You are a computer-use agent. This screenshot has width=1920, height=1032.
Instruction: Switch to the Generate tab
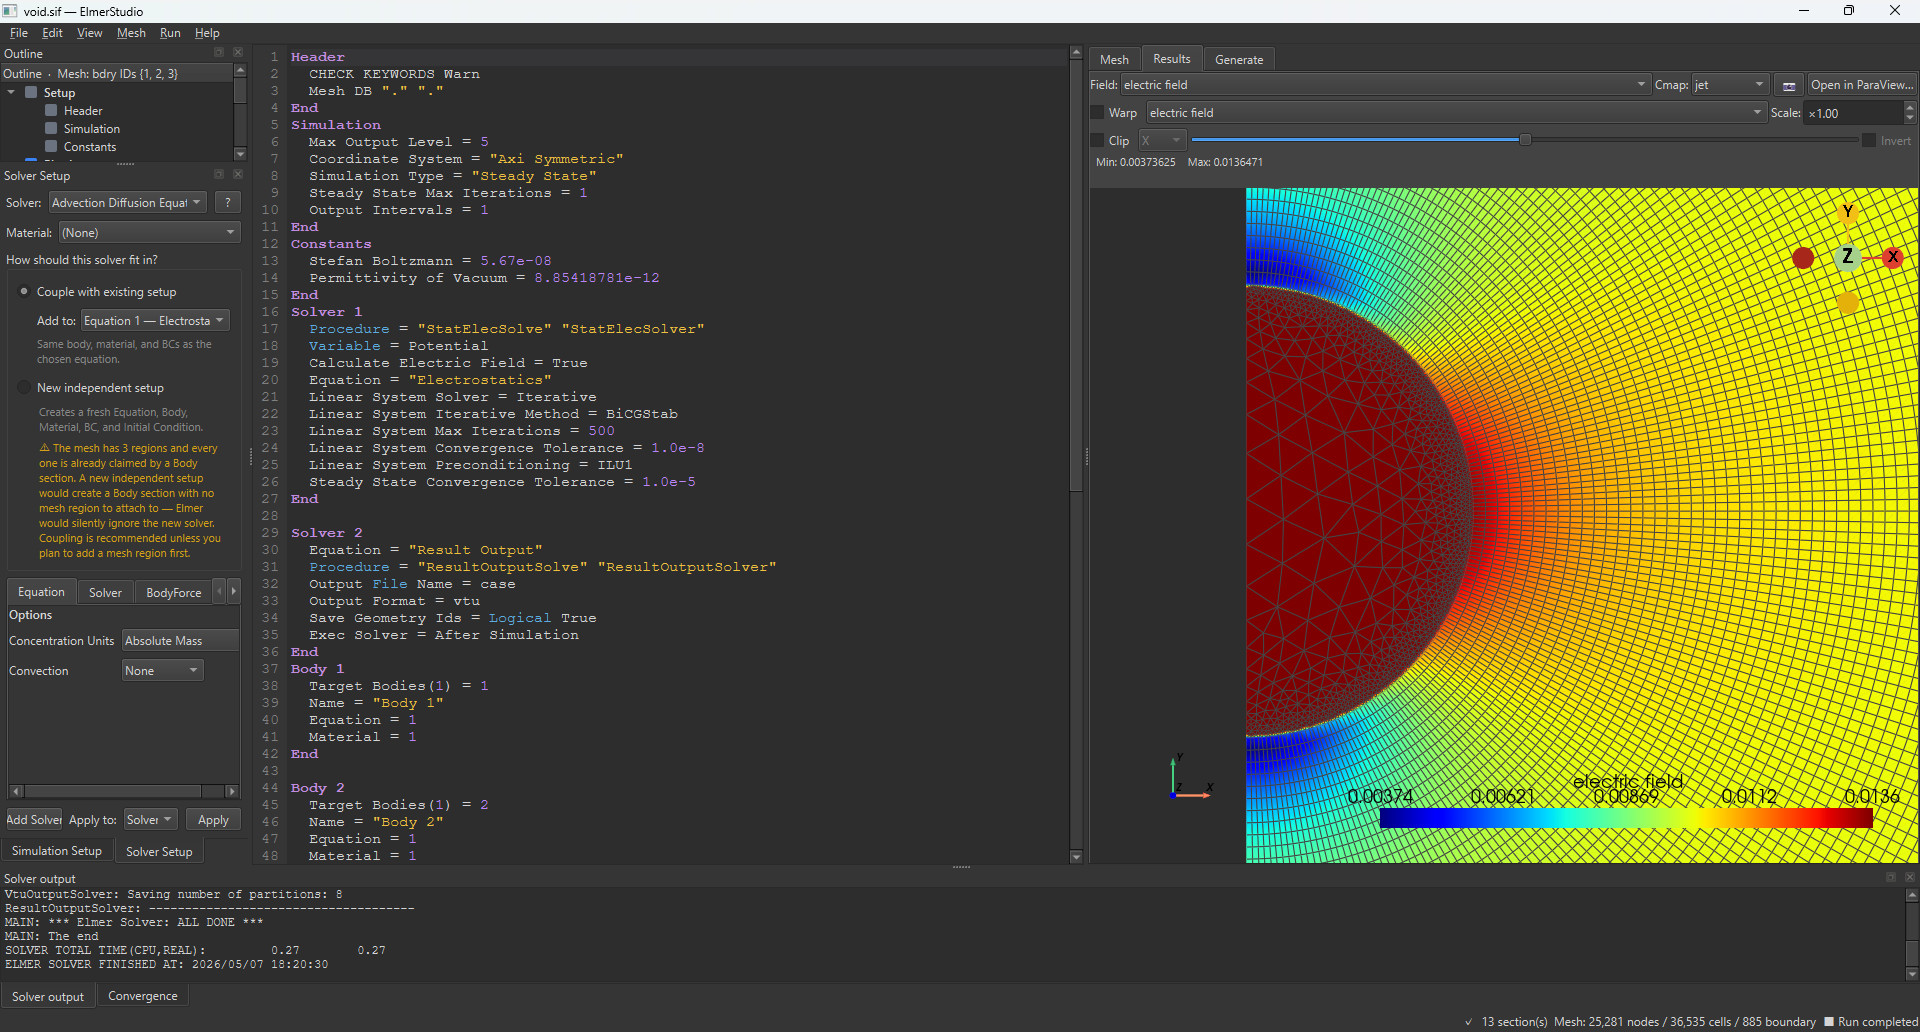(x=1238, y=59)
